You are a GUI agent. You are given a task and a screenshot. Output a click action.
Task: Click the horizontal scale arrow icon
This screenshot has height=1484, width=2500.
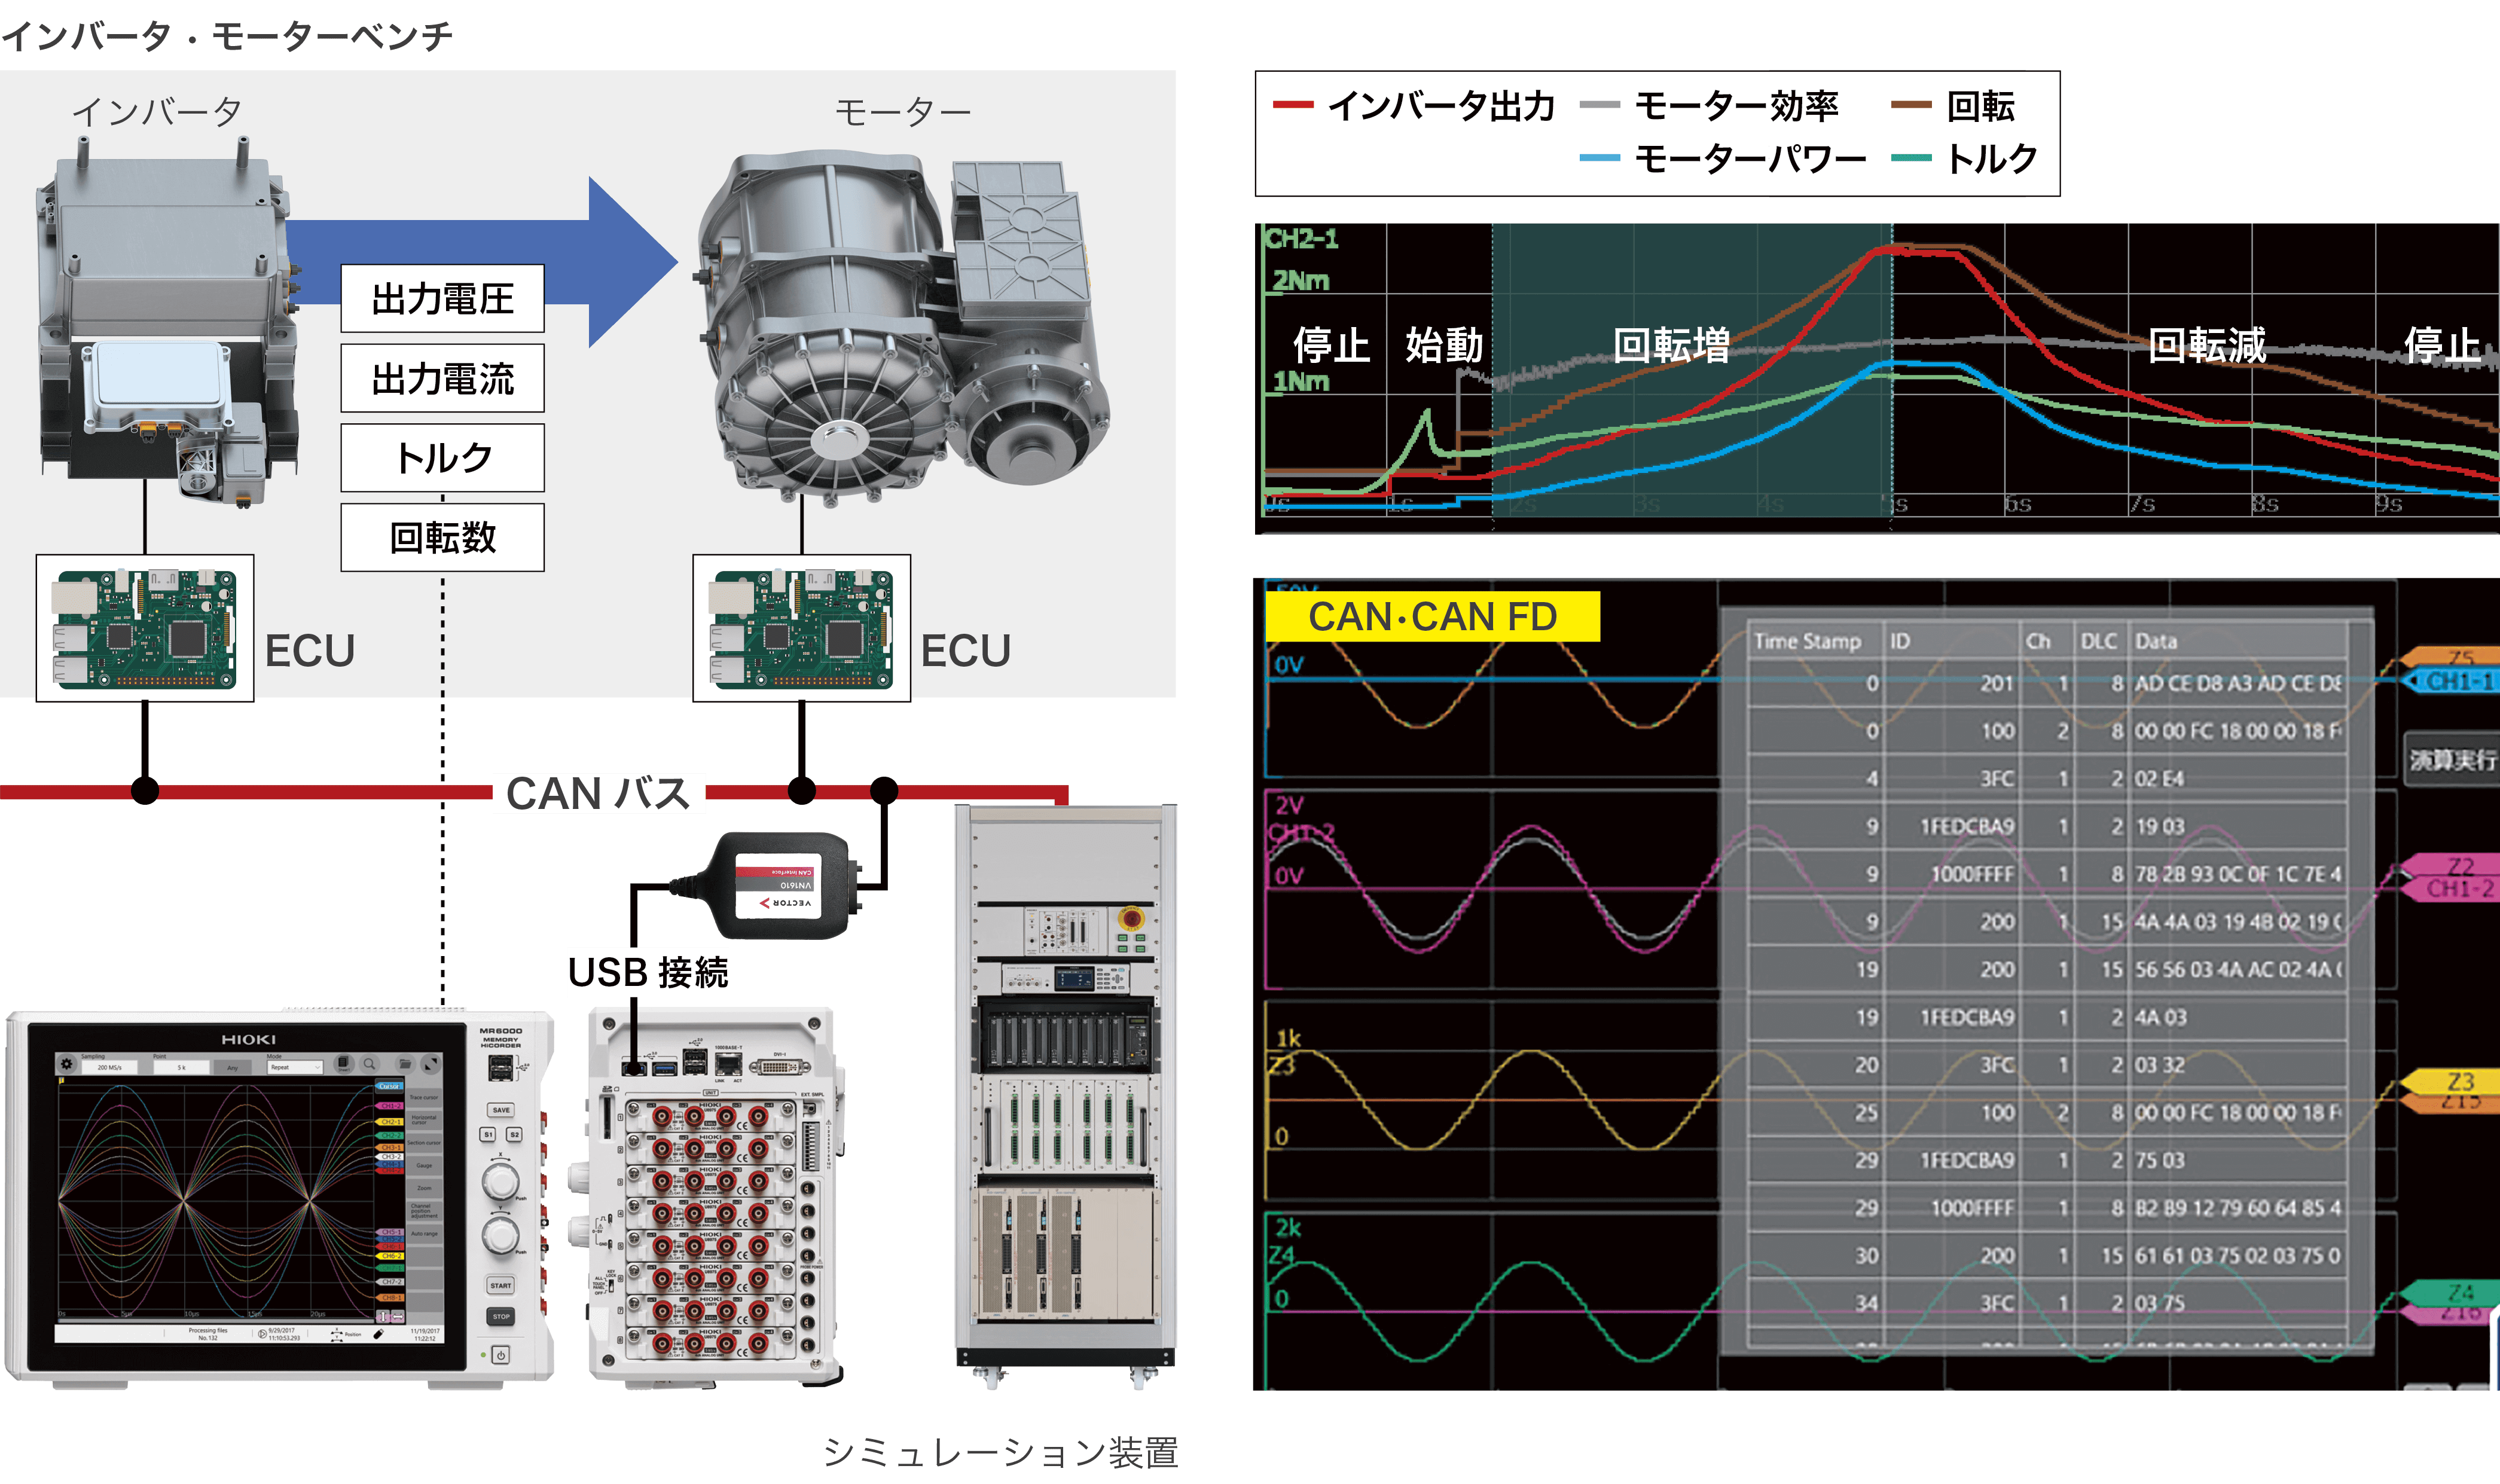pos(398,1317)
